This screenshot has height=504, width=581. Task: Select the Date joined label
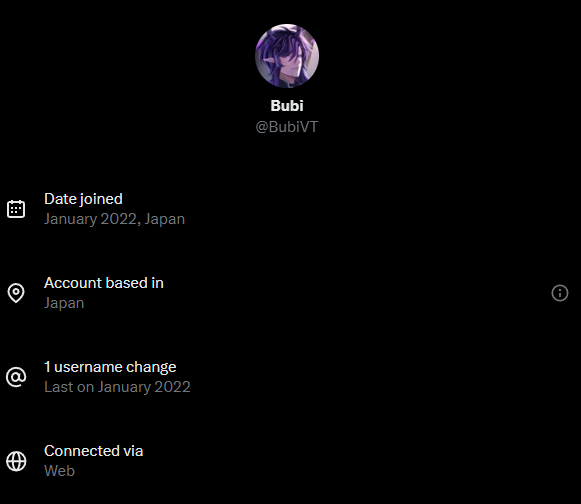(83, 199)
